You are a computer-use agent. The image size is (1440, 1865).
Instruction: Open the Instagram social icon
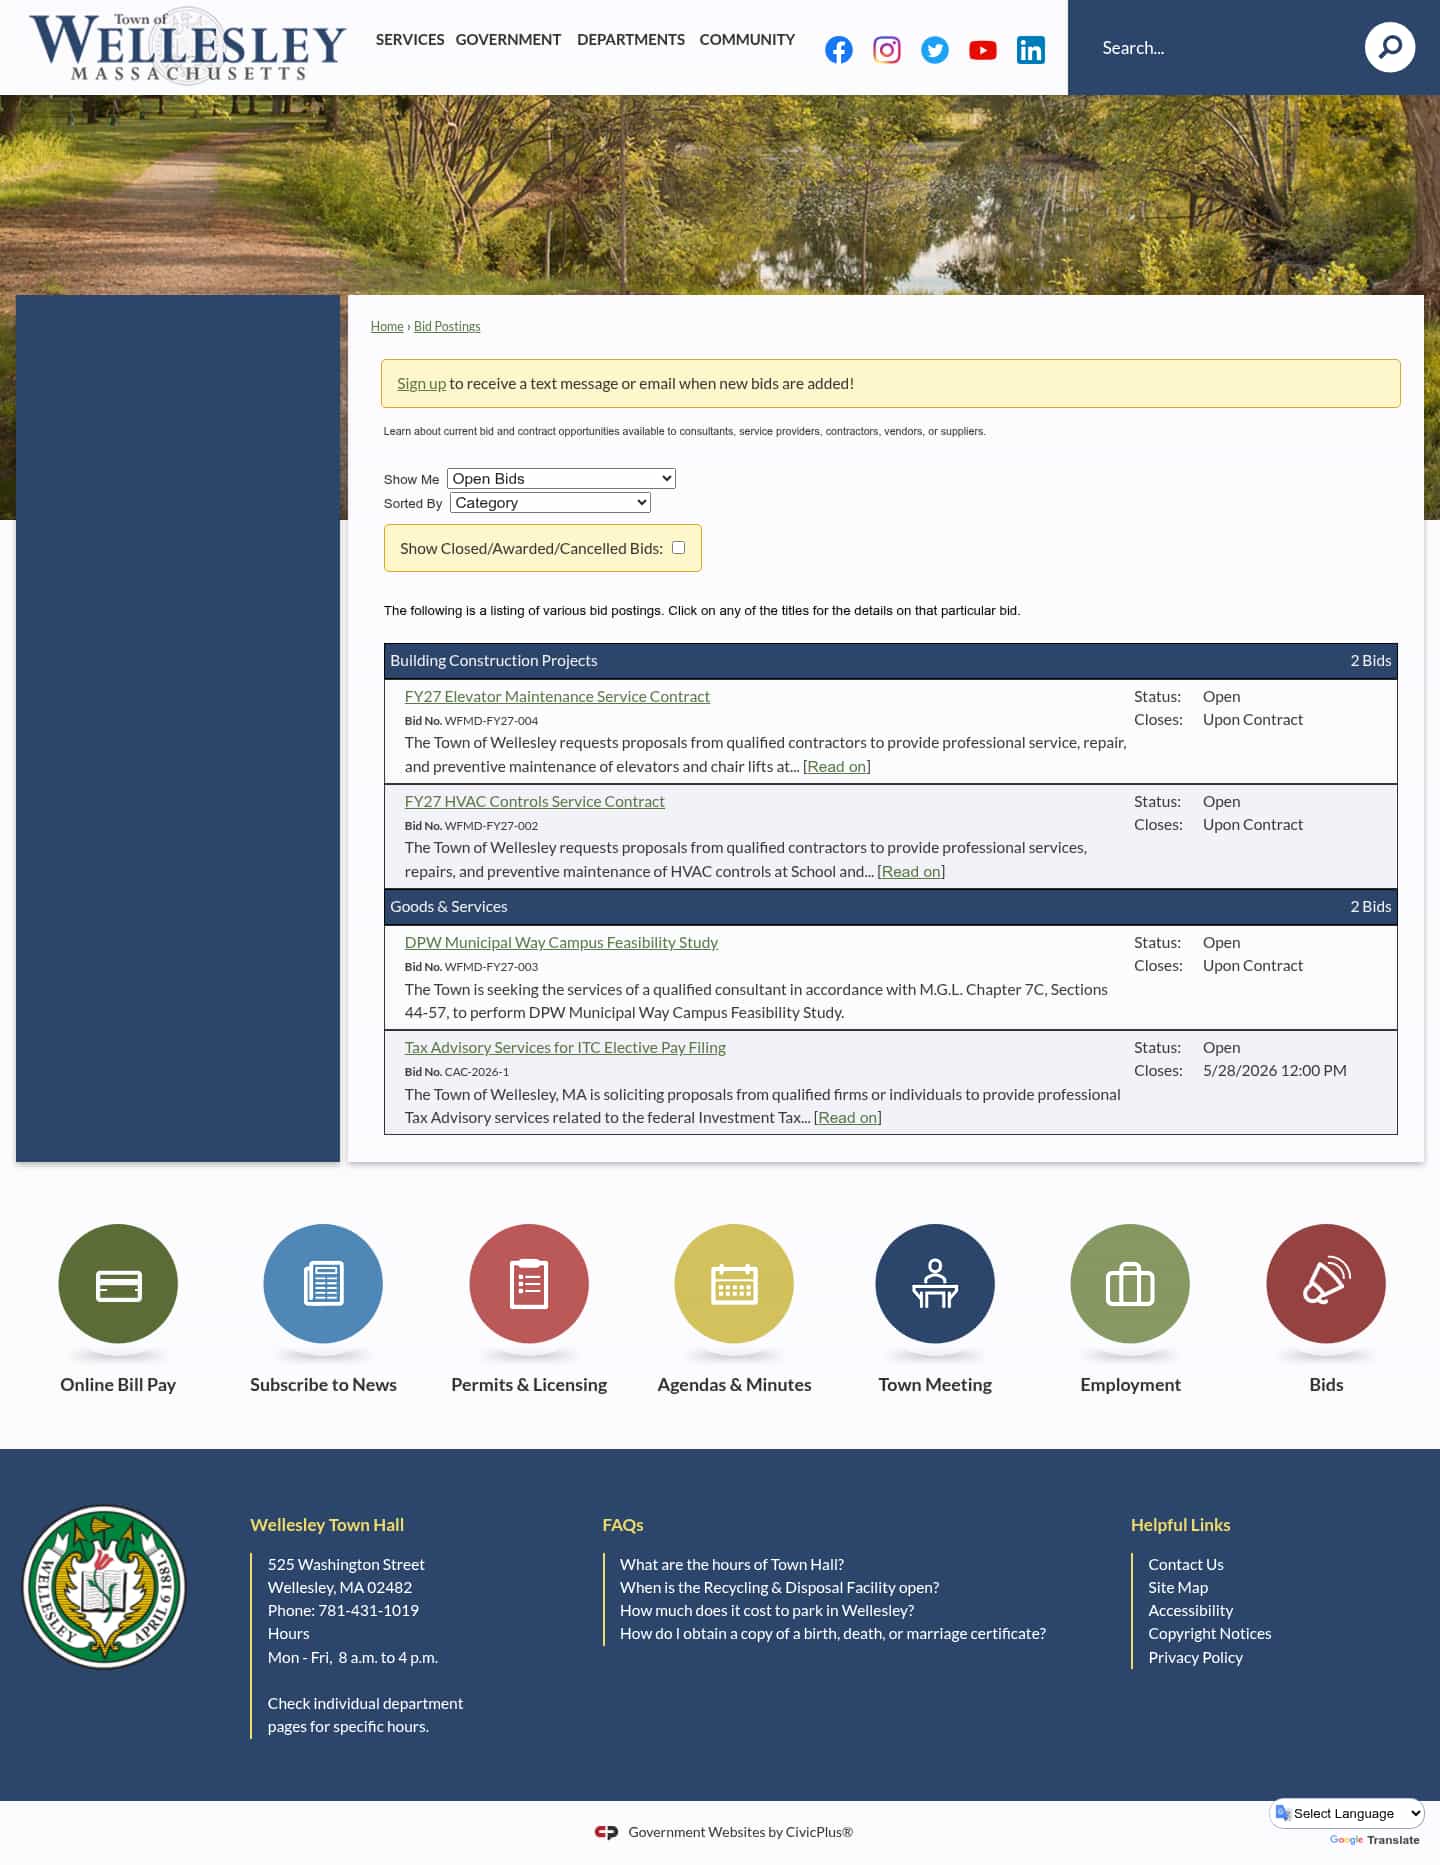click(x=887, y=50)
